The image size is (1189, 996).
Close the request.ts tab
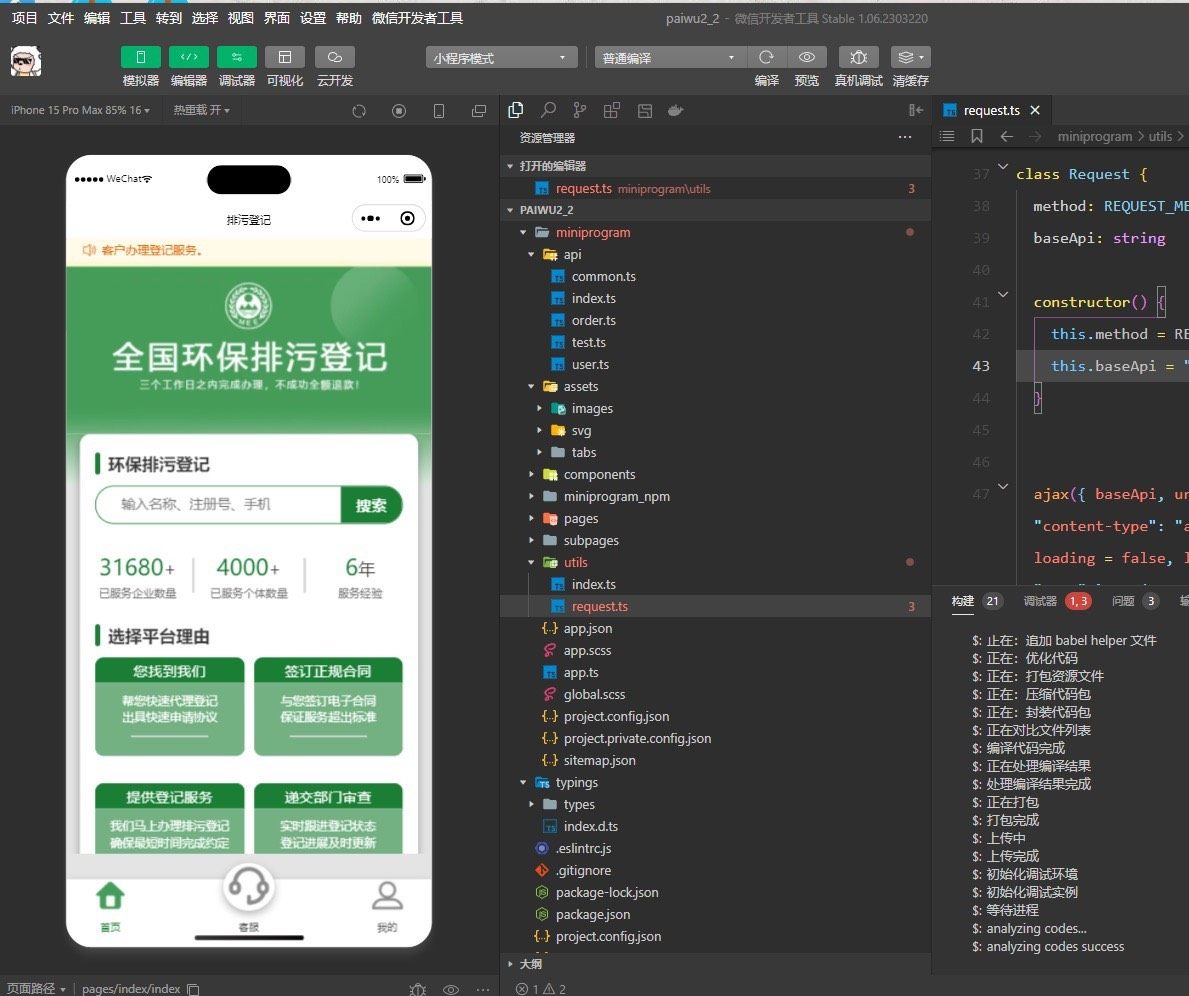[1035, 110]
